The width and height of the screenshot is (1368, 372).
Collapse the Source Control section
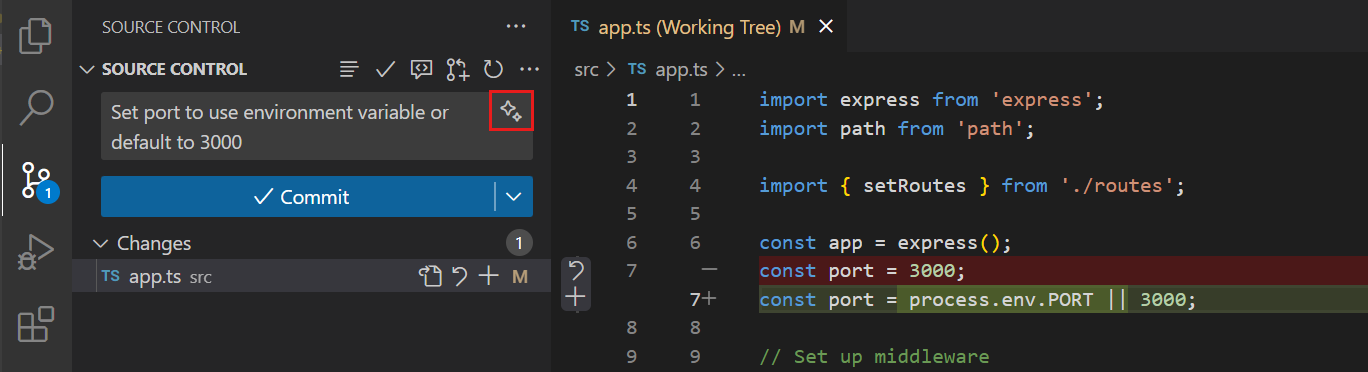coord(87,69)
